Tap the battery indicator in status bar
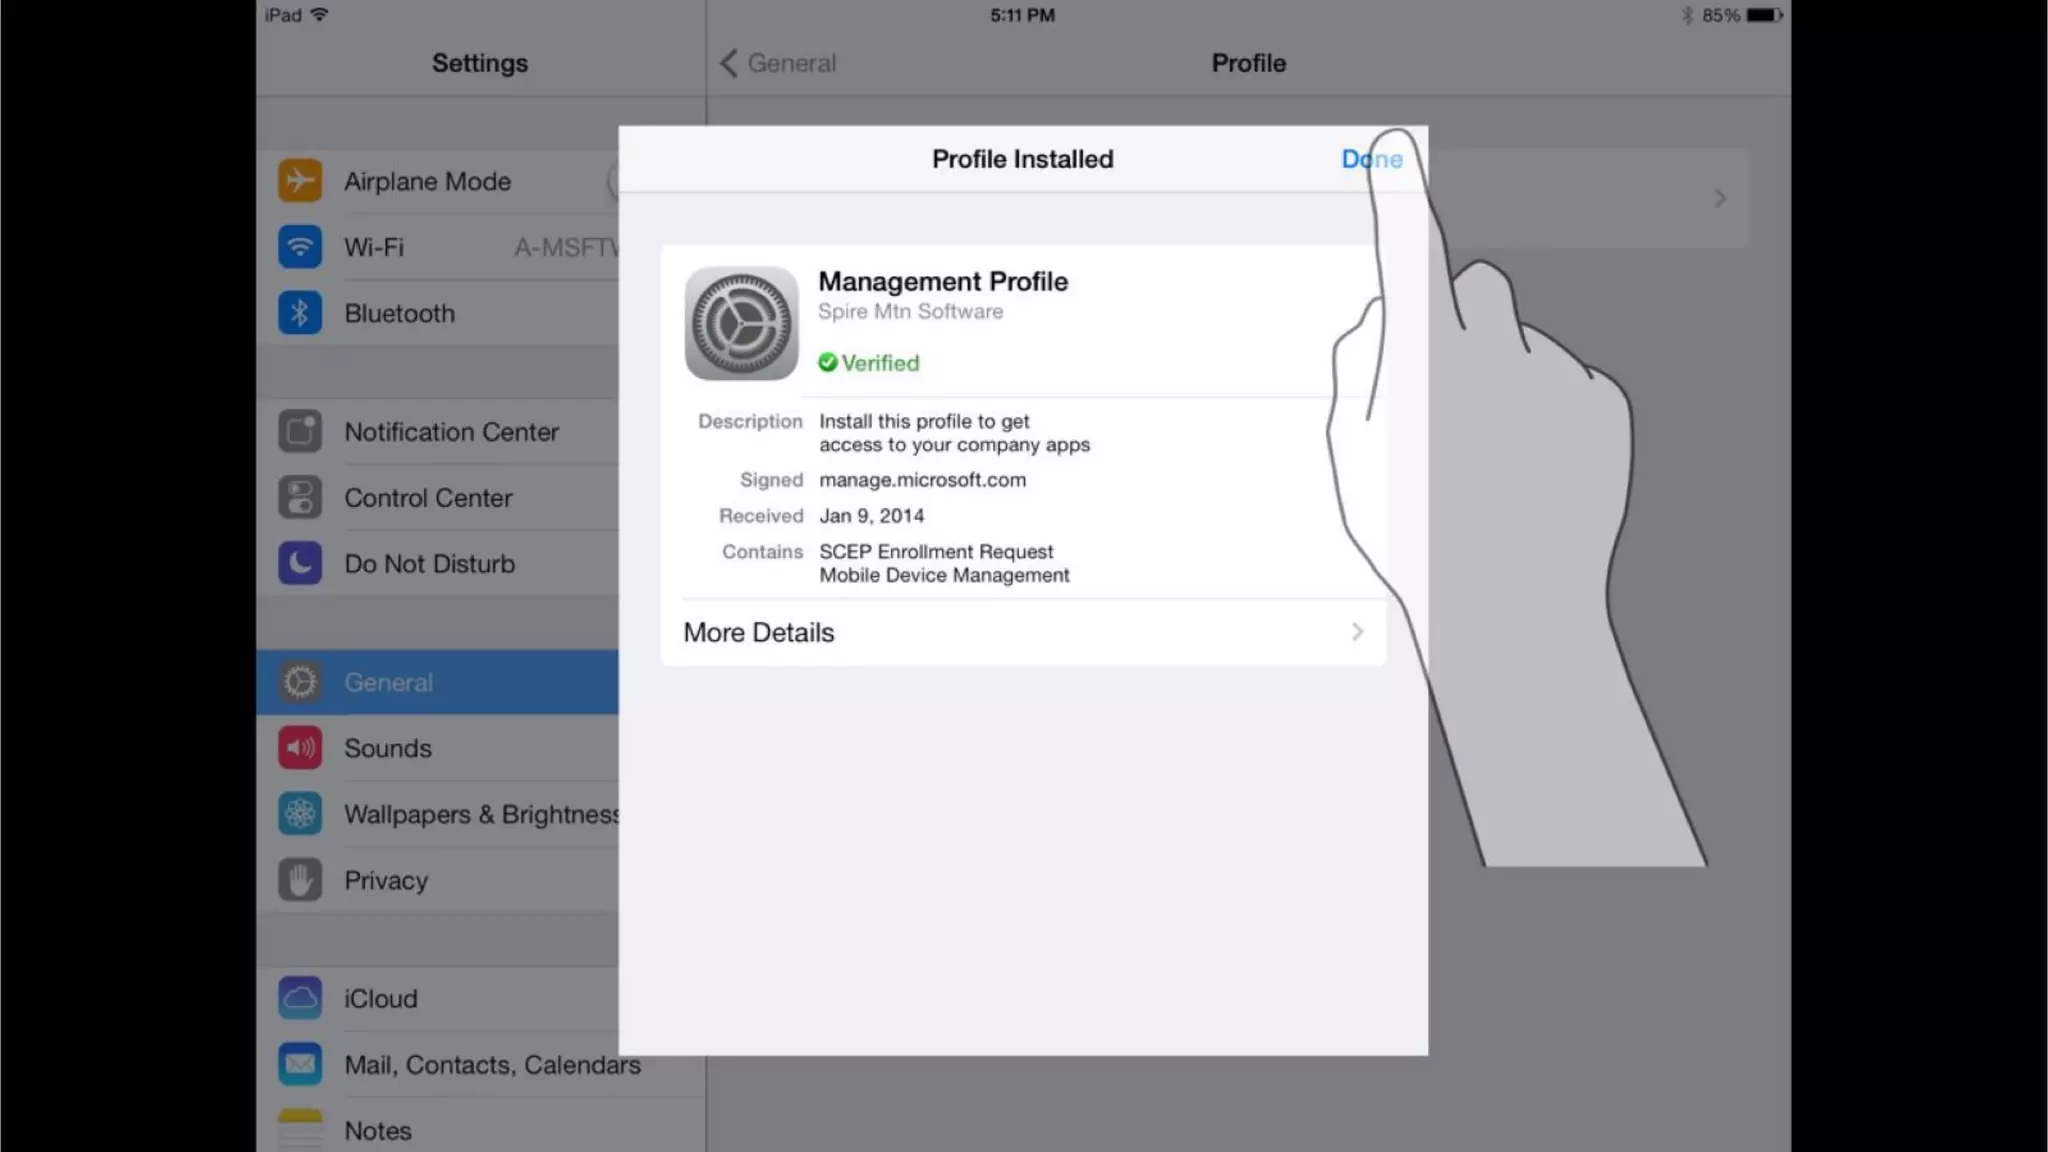 click(x=1764, y=15)
